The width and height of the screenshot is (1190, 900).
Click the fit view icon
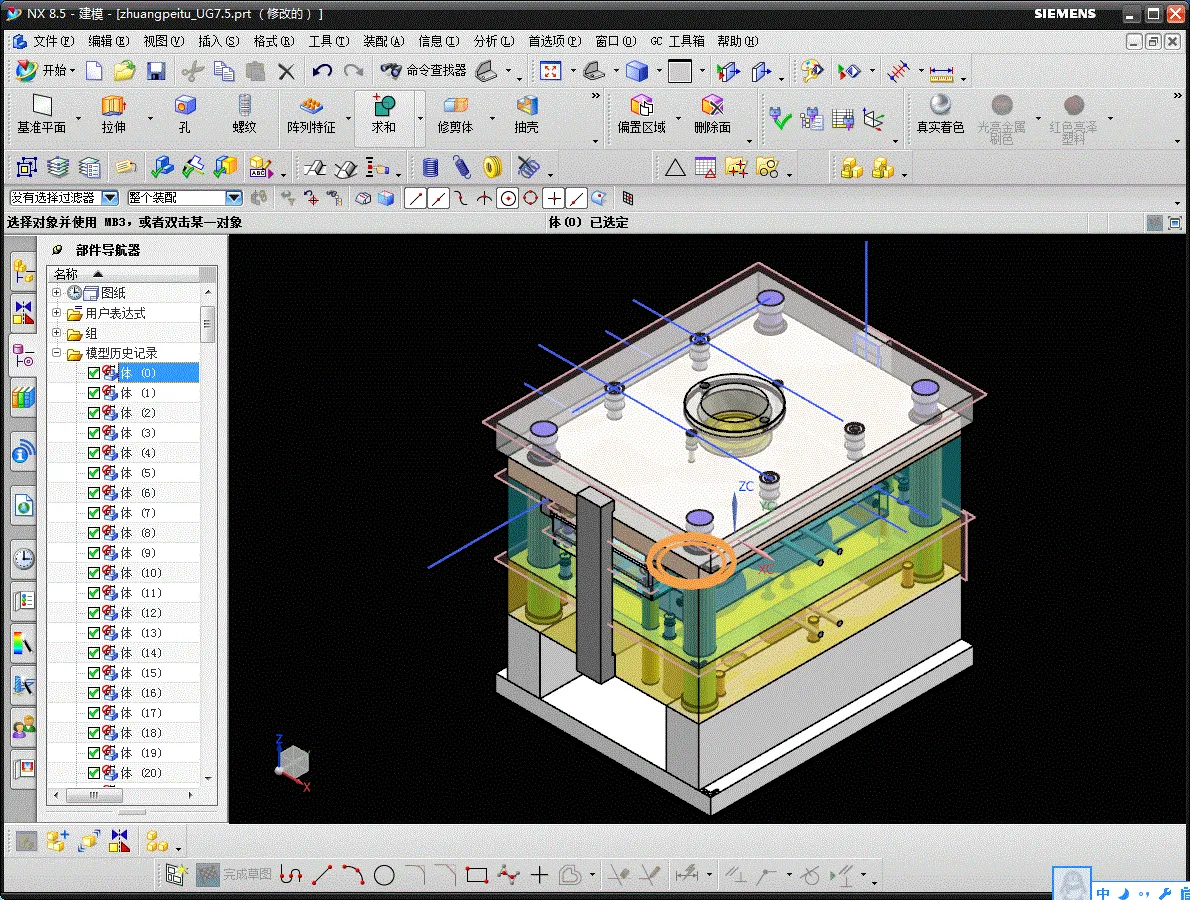[550, 71]
